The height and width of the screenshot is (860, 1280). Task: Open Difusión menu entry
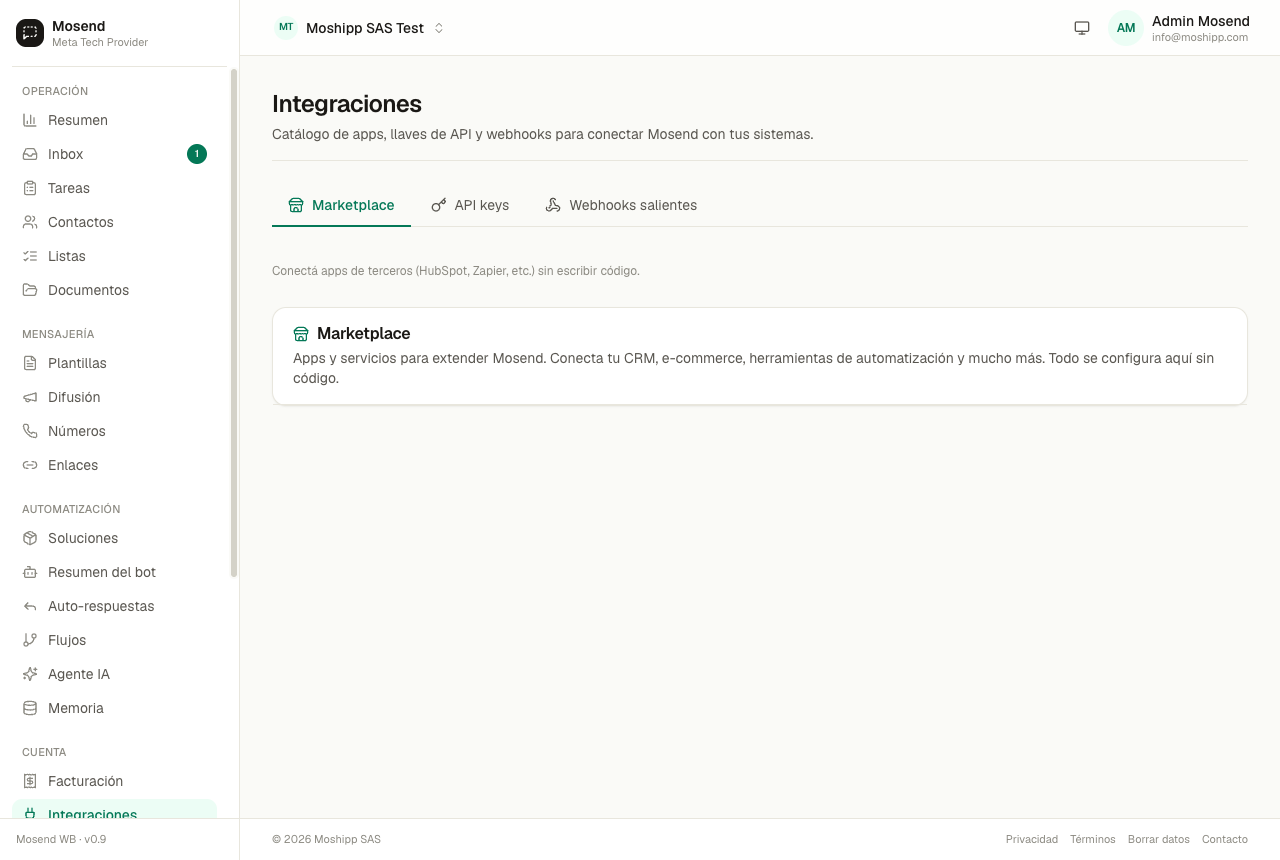click(114, 397)
